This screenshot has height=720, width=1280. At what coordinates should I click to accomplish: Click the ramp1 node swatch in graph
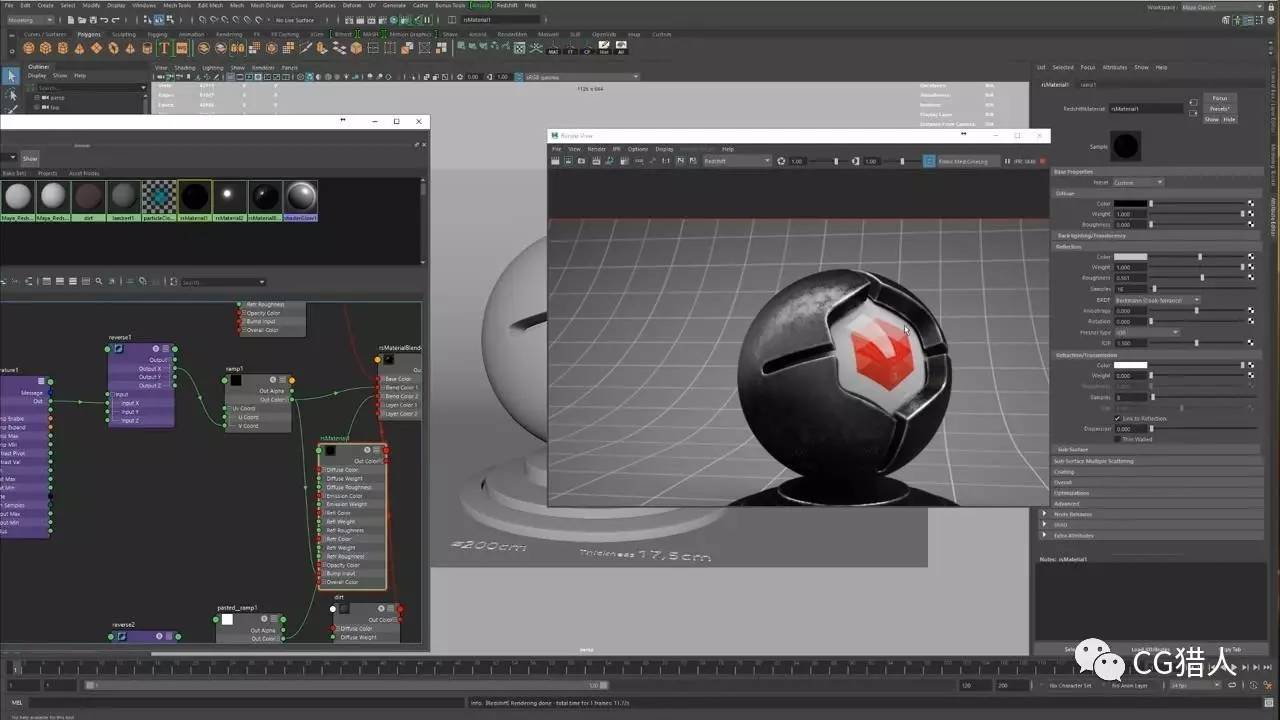point(236,380)
